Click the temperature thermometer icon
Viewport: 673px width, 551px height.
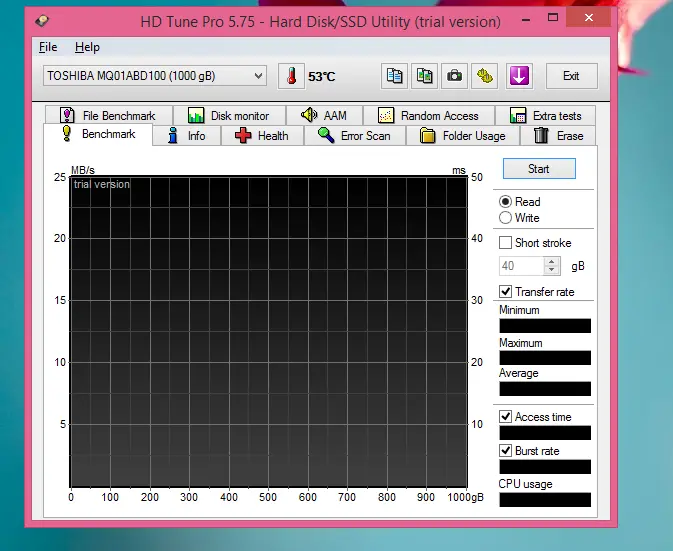291,76
